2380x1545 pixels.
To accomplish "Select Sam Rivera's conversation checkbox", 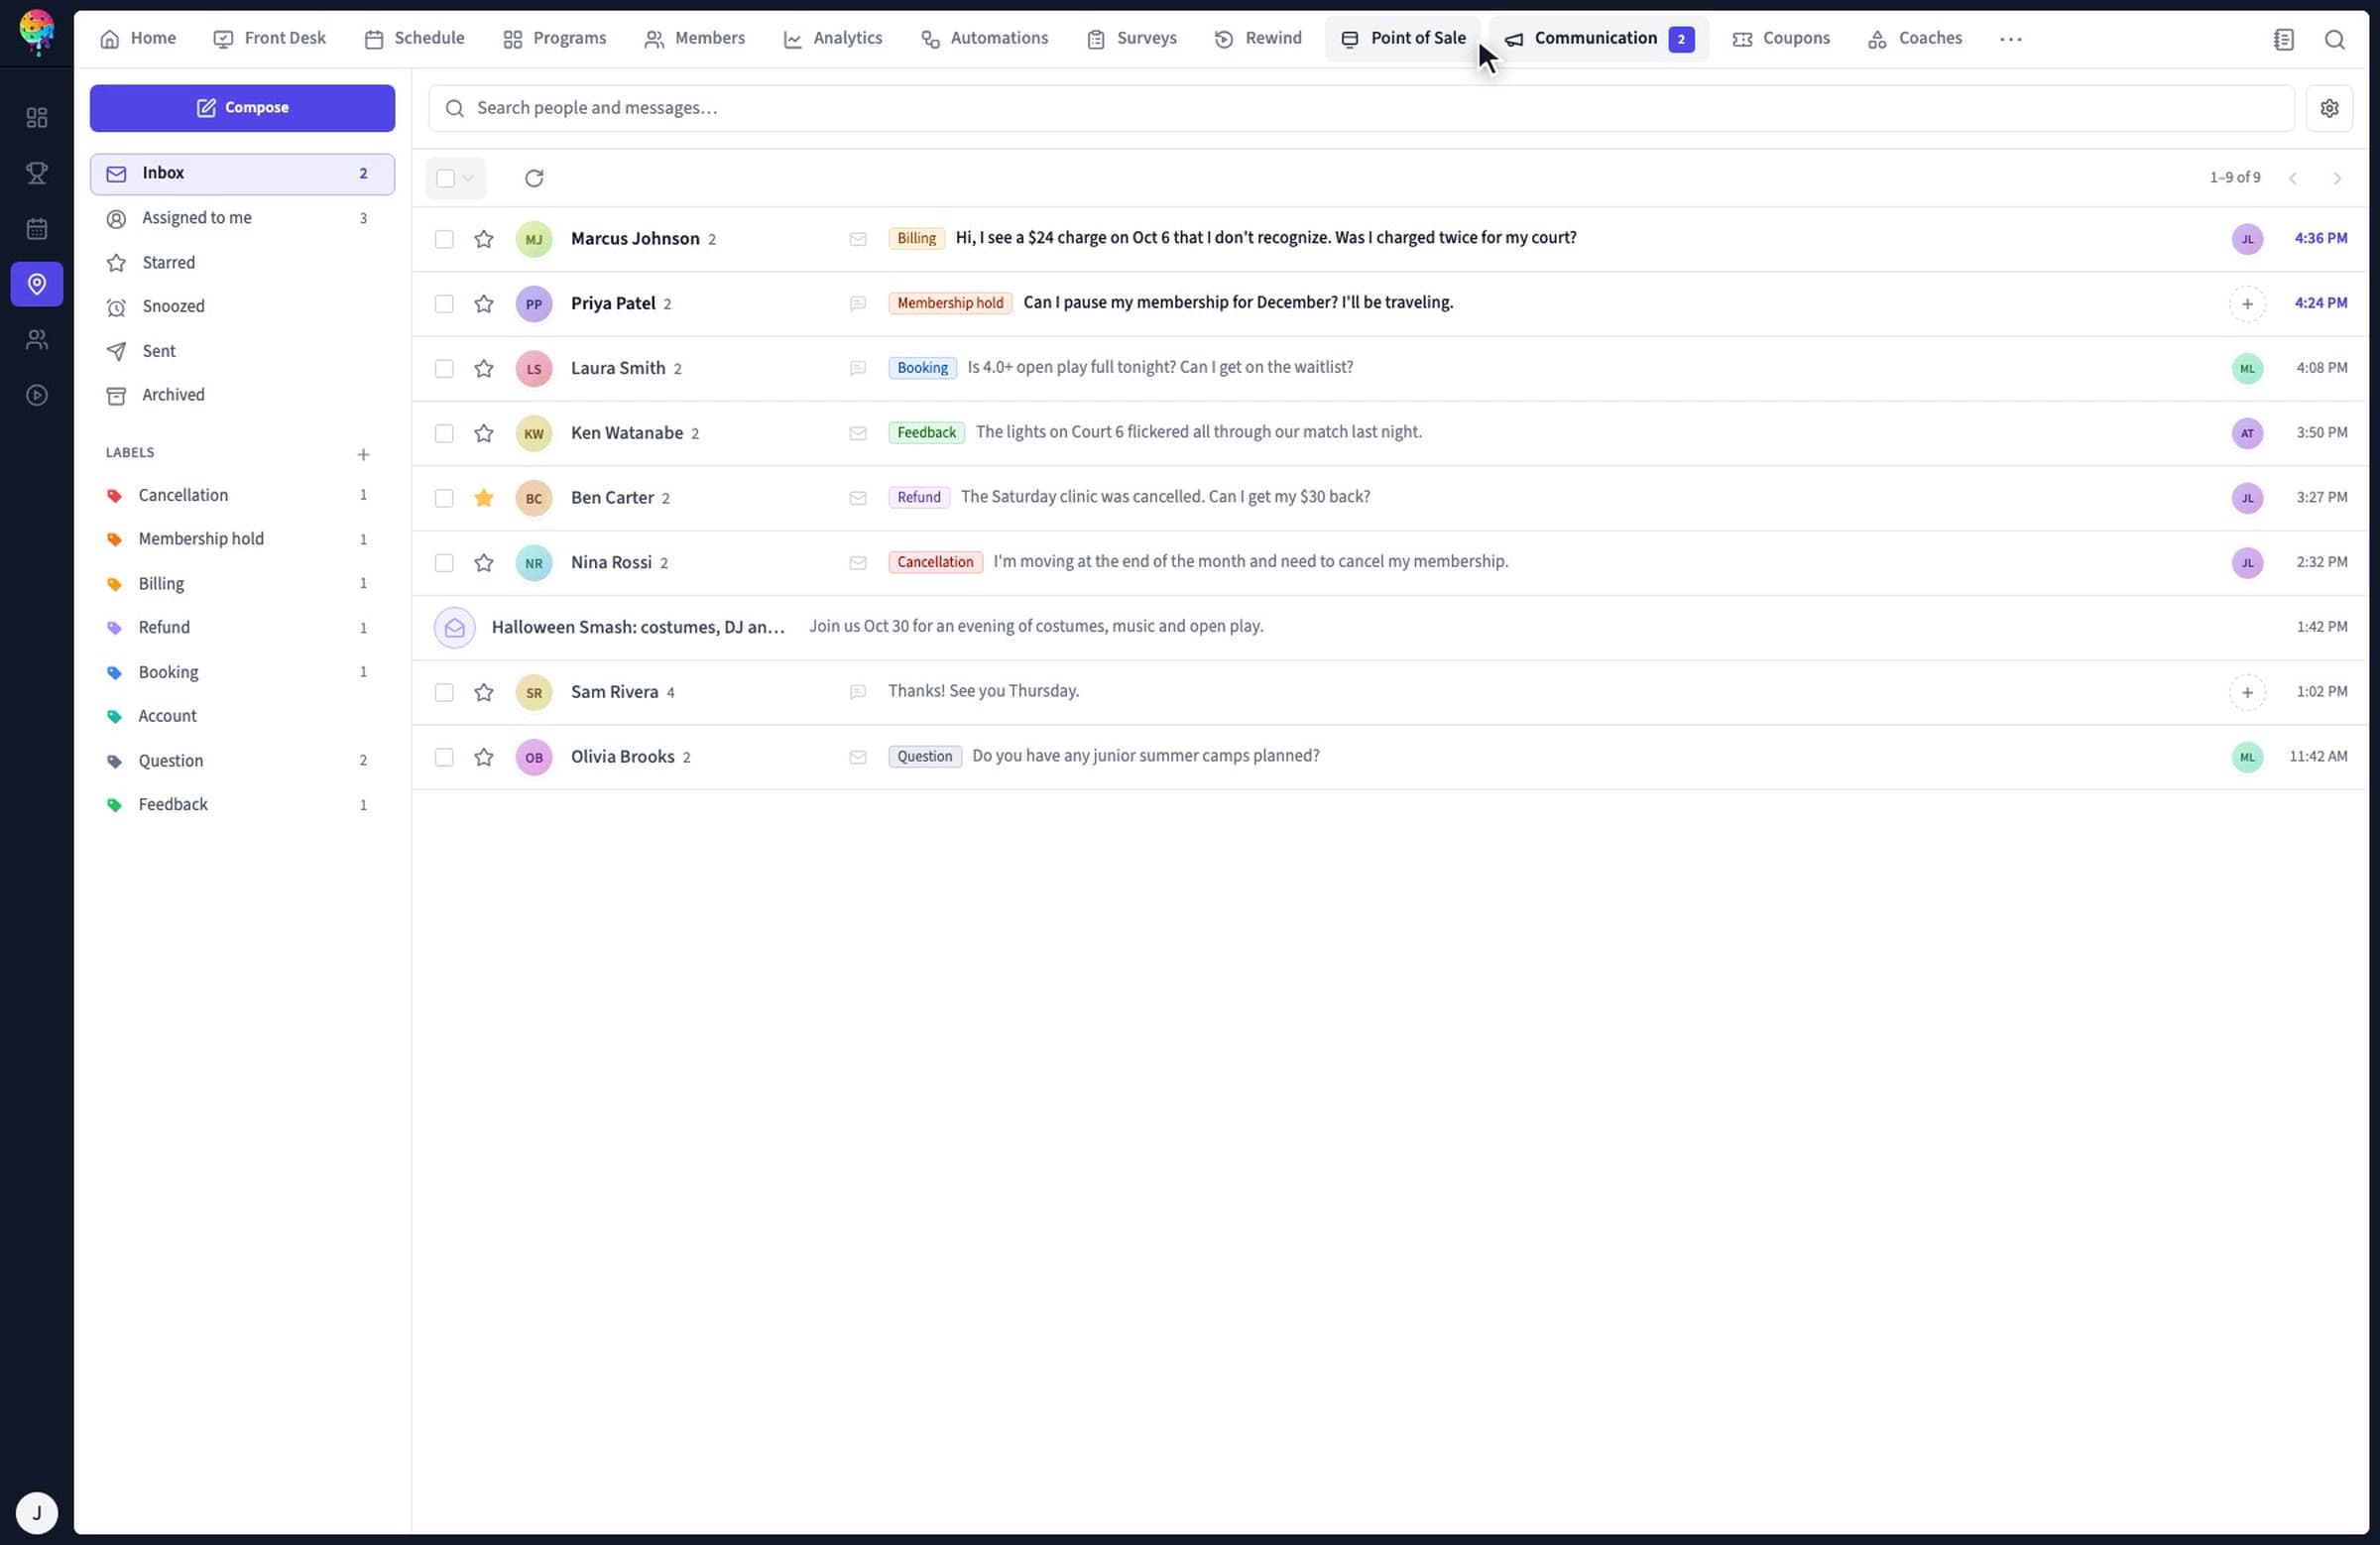I will pyautogui.click(x=444, y=692).
